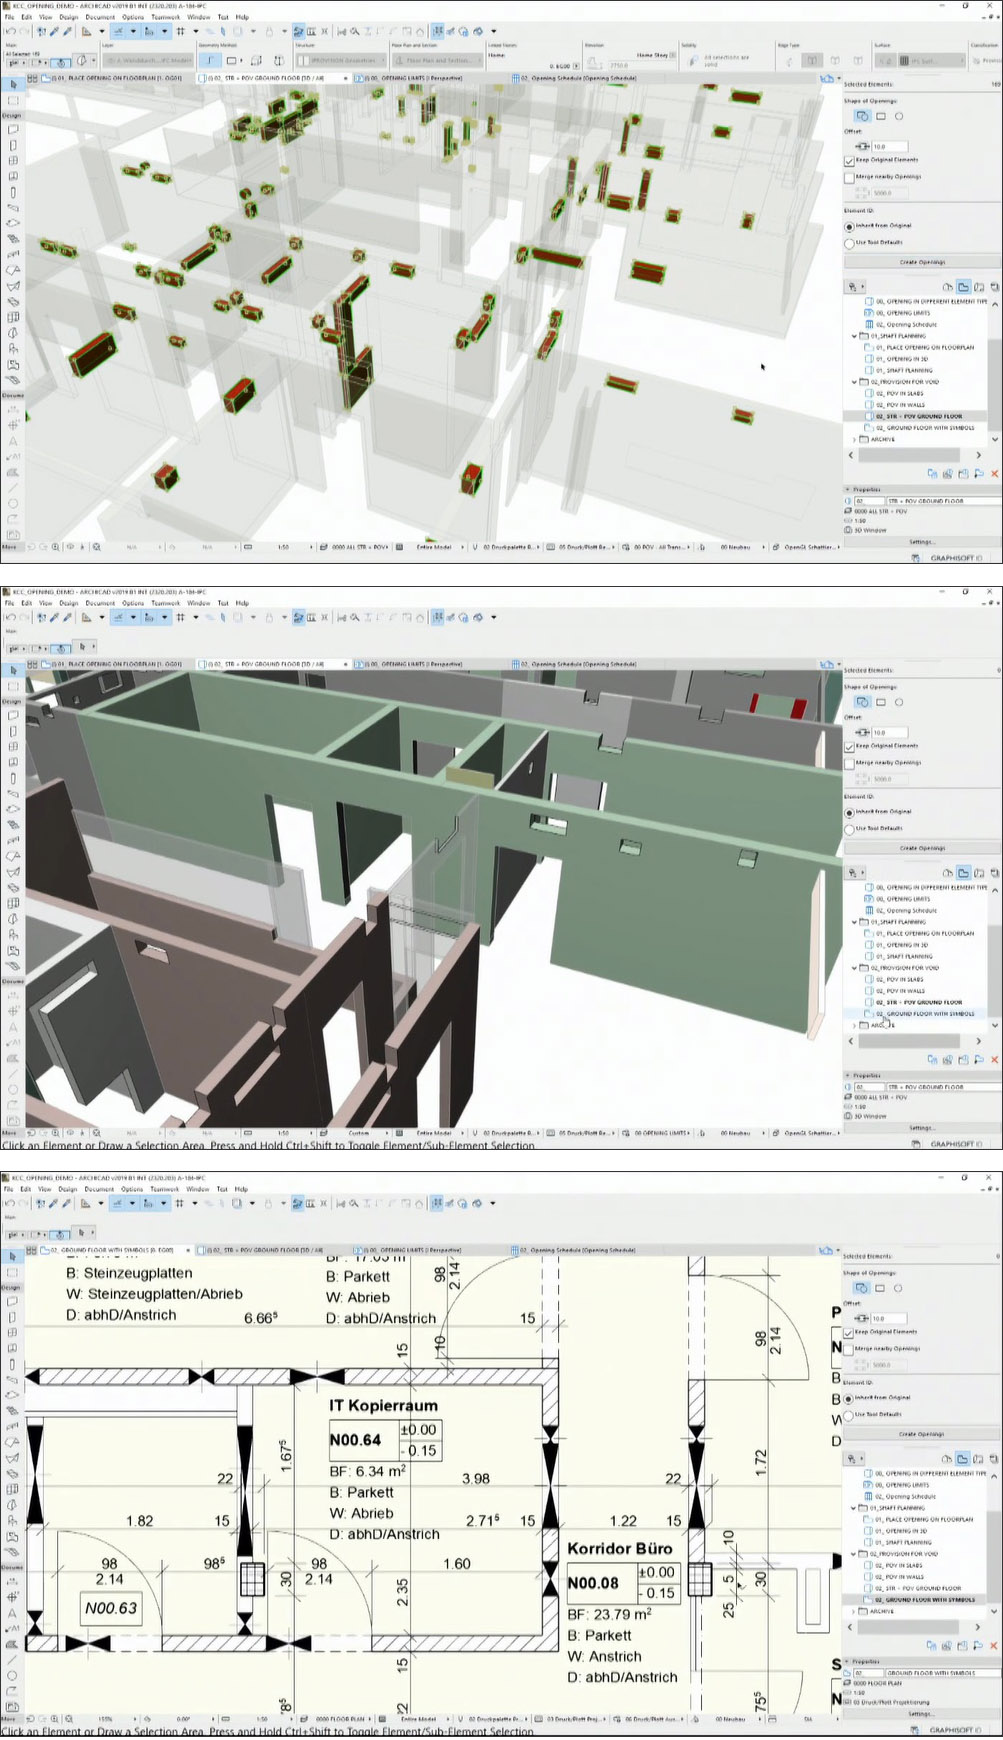Toggle Keep Original Elements in bottom window

coord(849,1332)
